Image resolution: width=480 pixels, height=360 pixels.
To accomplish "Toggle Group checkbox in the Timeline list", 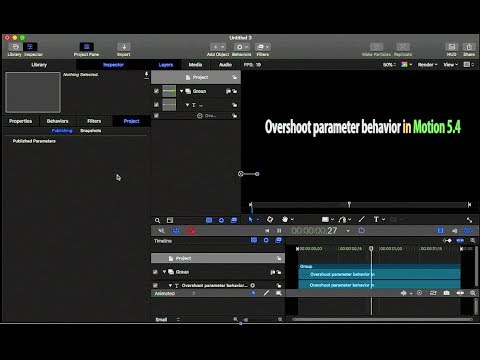I will (x=155, y=272).
